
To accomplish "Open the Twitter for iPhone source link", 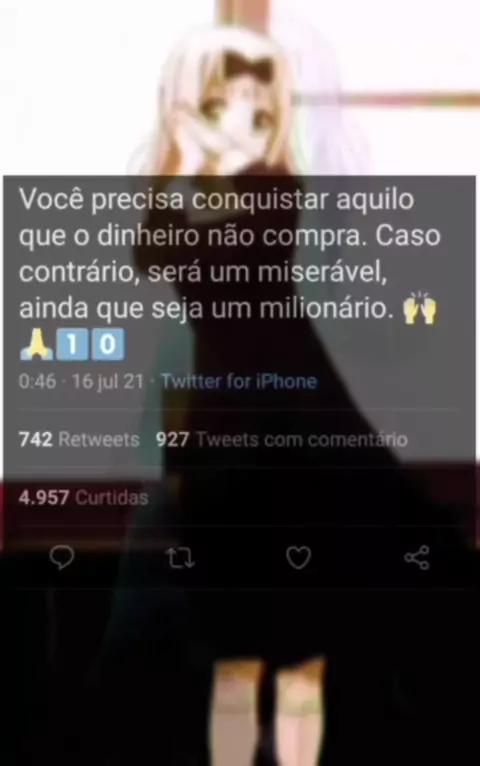I will pos(239,381).
